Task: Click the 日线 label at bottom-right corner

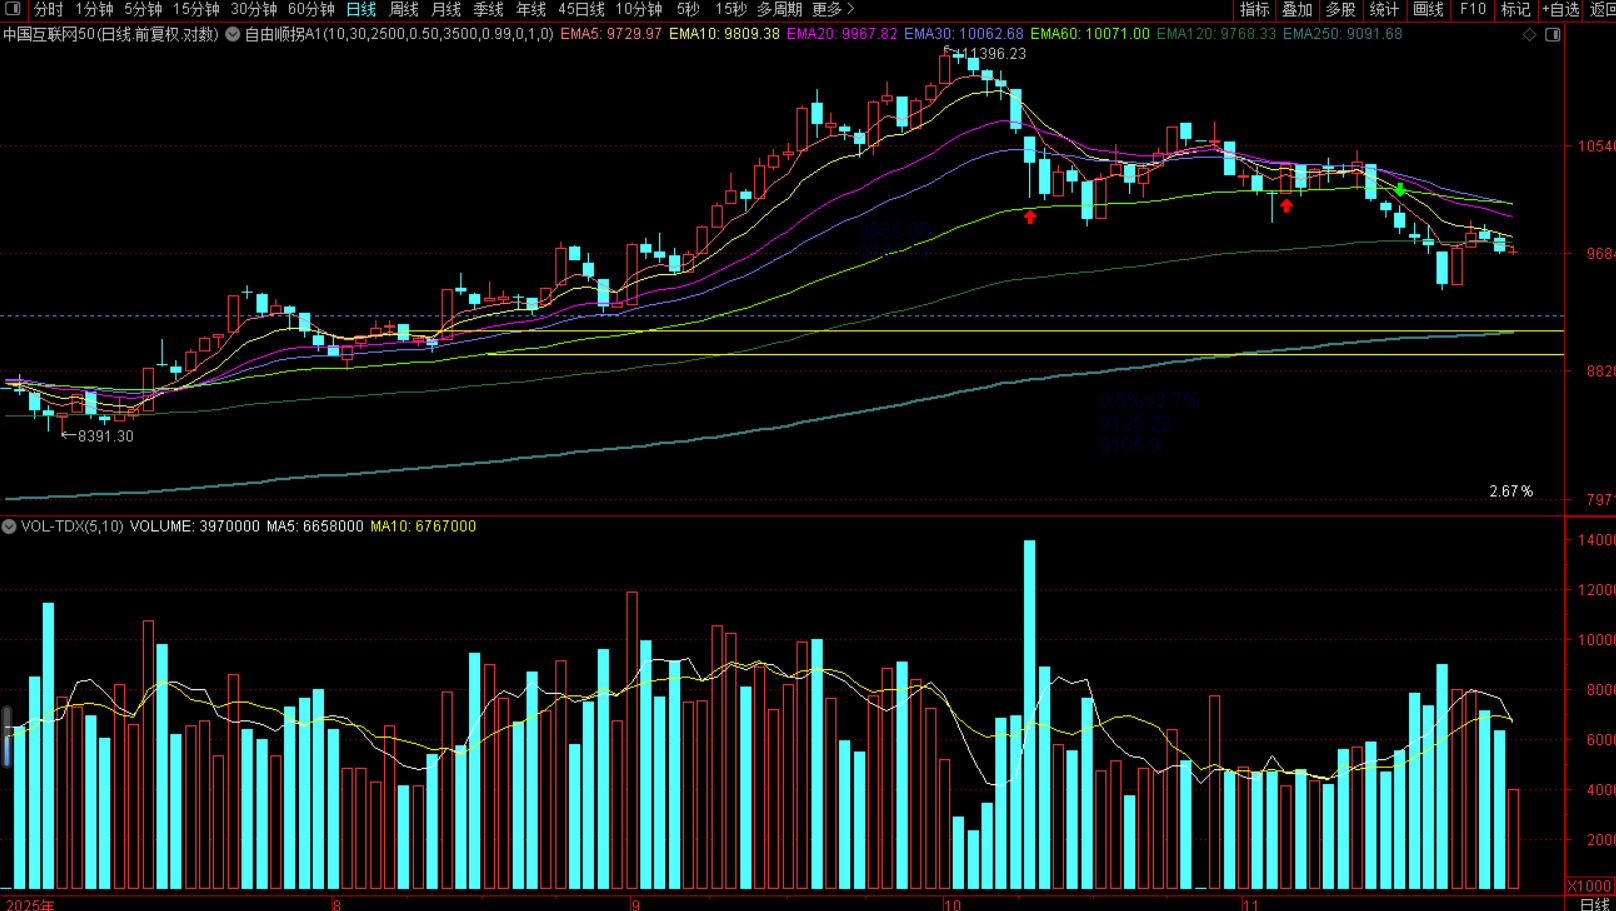Action: [x=1595, y=904]
